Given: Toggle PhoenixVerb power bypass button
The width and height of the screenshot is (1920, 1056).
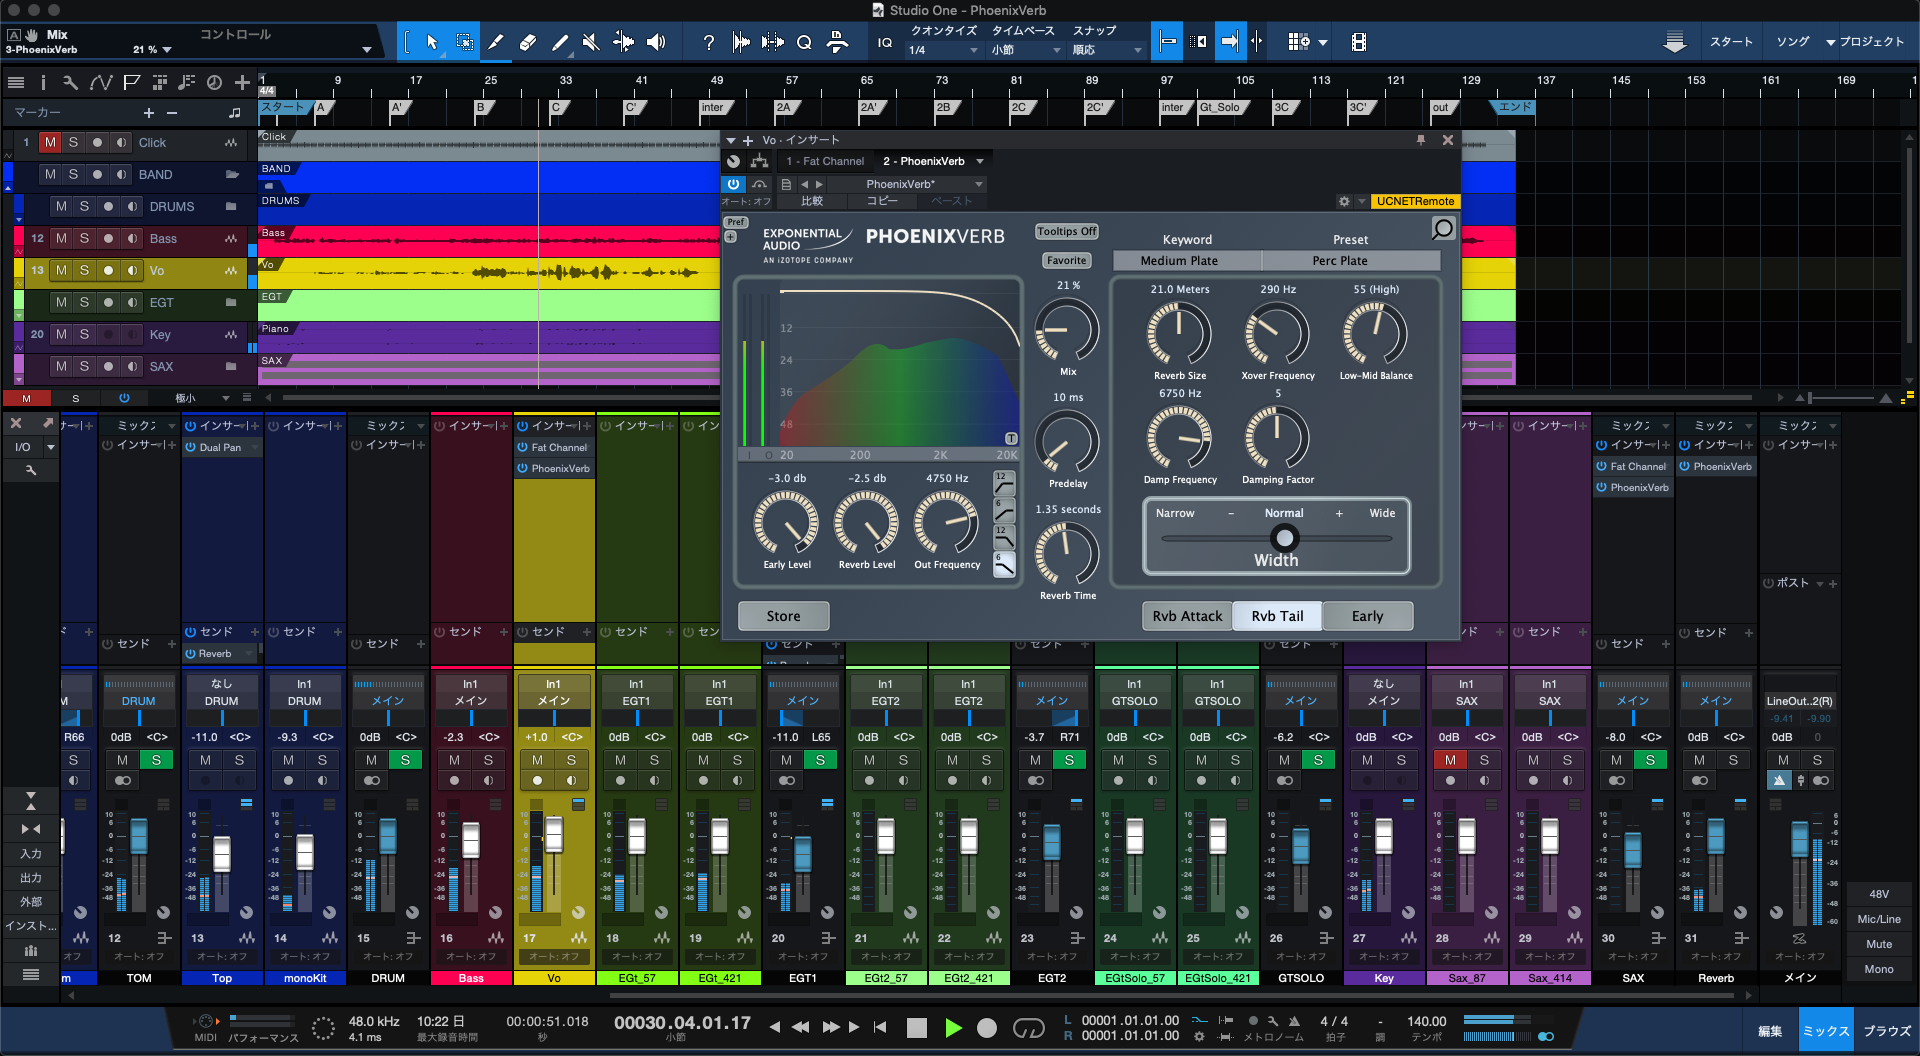Looking at the screenshot, I should pyautogui.click(x=733, y=184).
